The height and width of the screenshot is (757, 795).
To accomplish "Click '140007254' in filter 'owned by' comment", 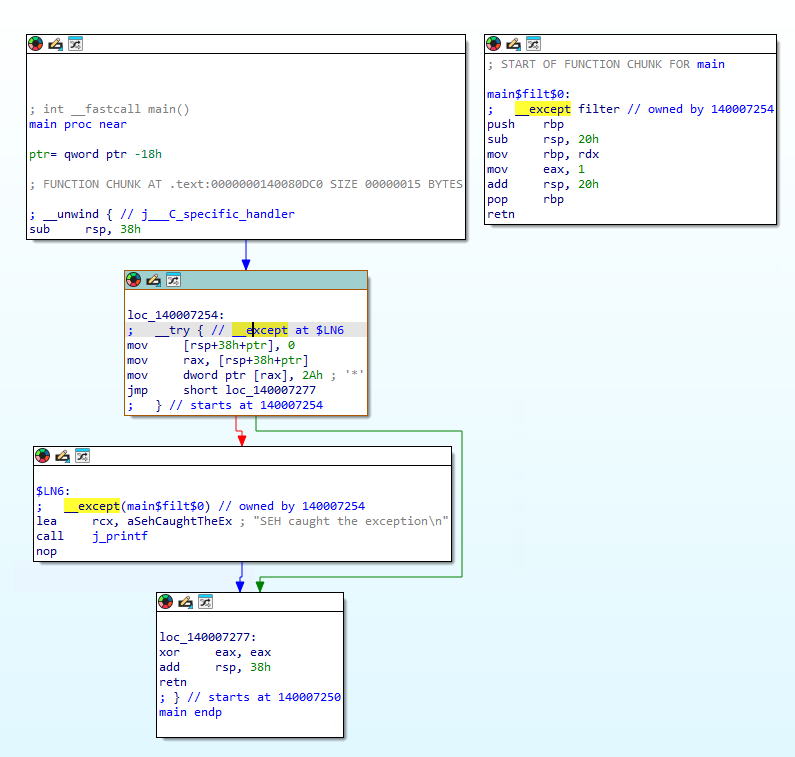I will (x=742, y=109).
